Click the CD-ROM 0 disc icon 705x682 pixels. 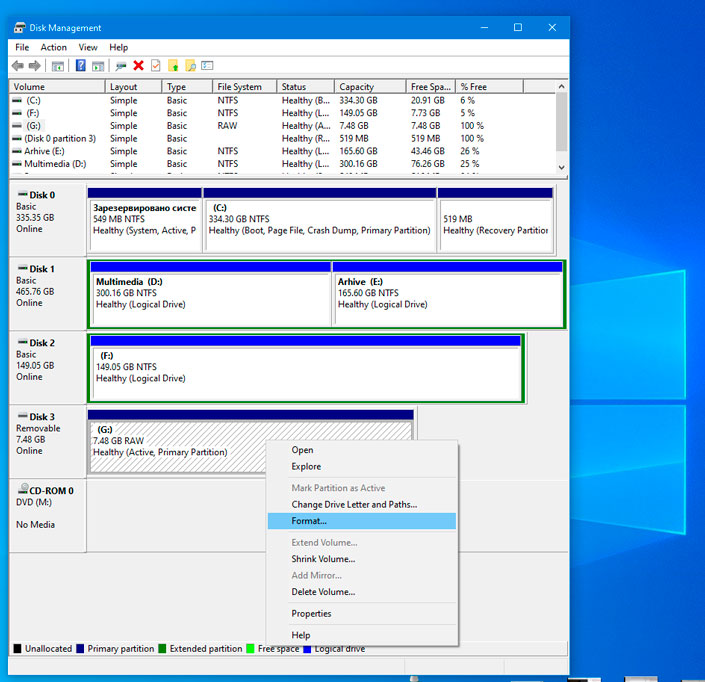pos(22,489)
